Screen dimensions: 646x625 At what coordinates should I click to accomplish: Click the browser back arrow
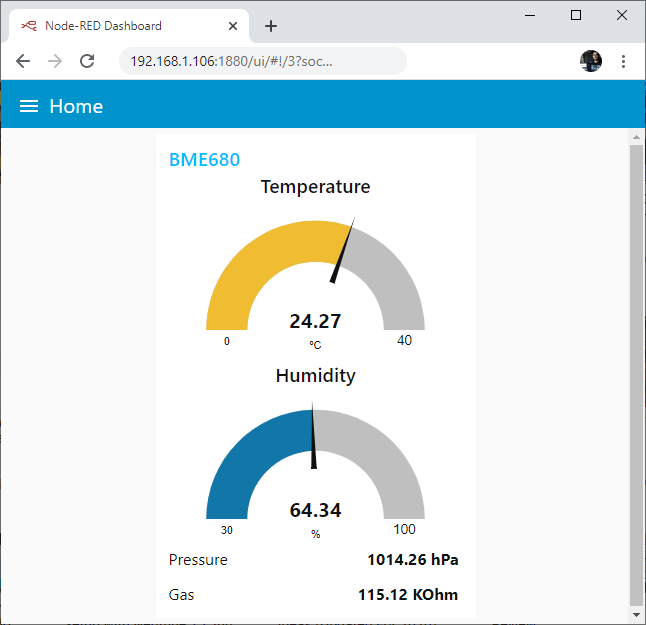23,61
